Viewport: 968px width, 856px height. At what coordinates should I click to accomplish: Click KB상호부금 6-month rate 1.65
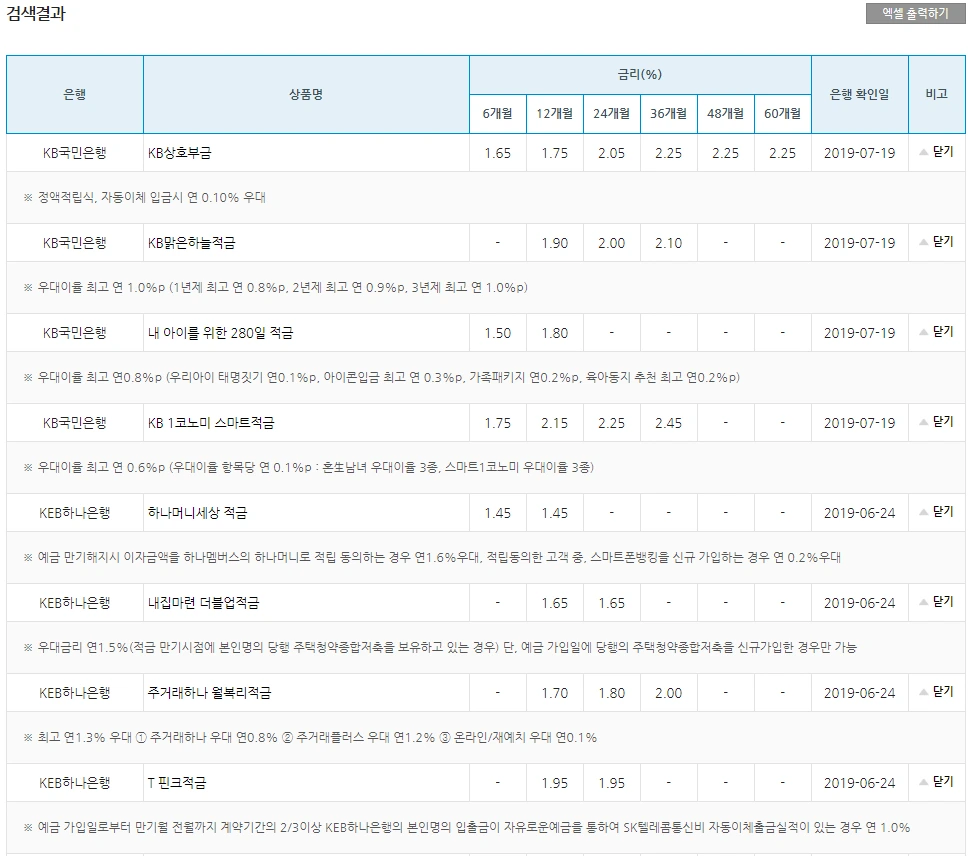point(498,153)
